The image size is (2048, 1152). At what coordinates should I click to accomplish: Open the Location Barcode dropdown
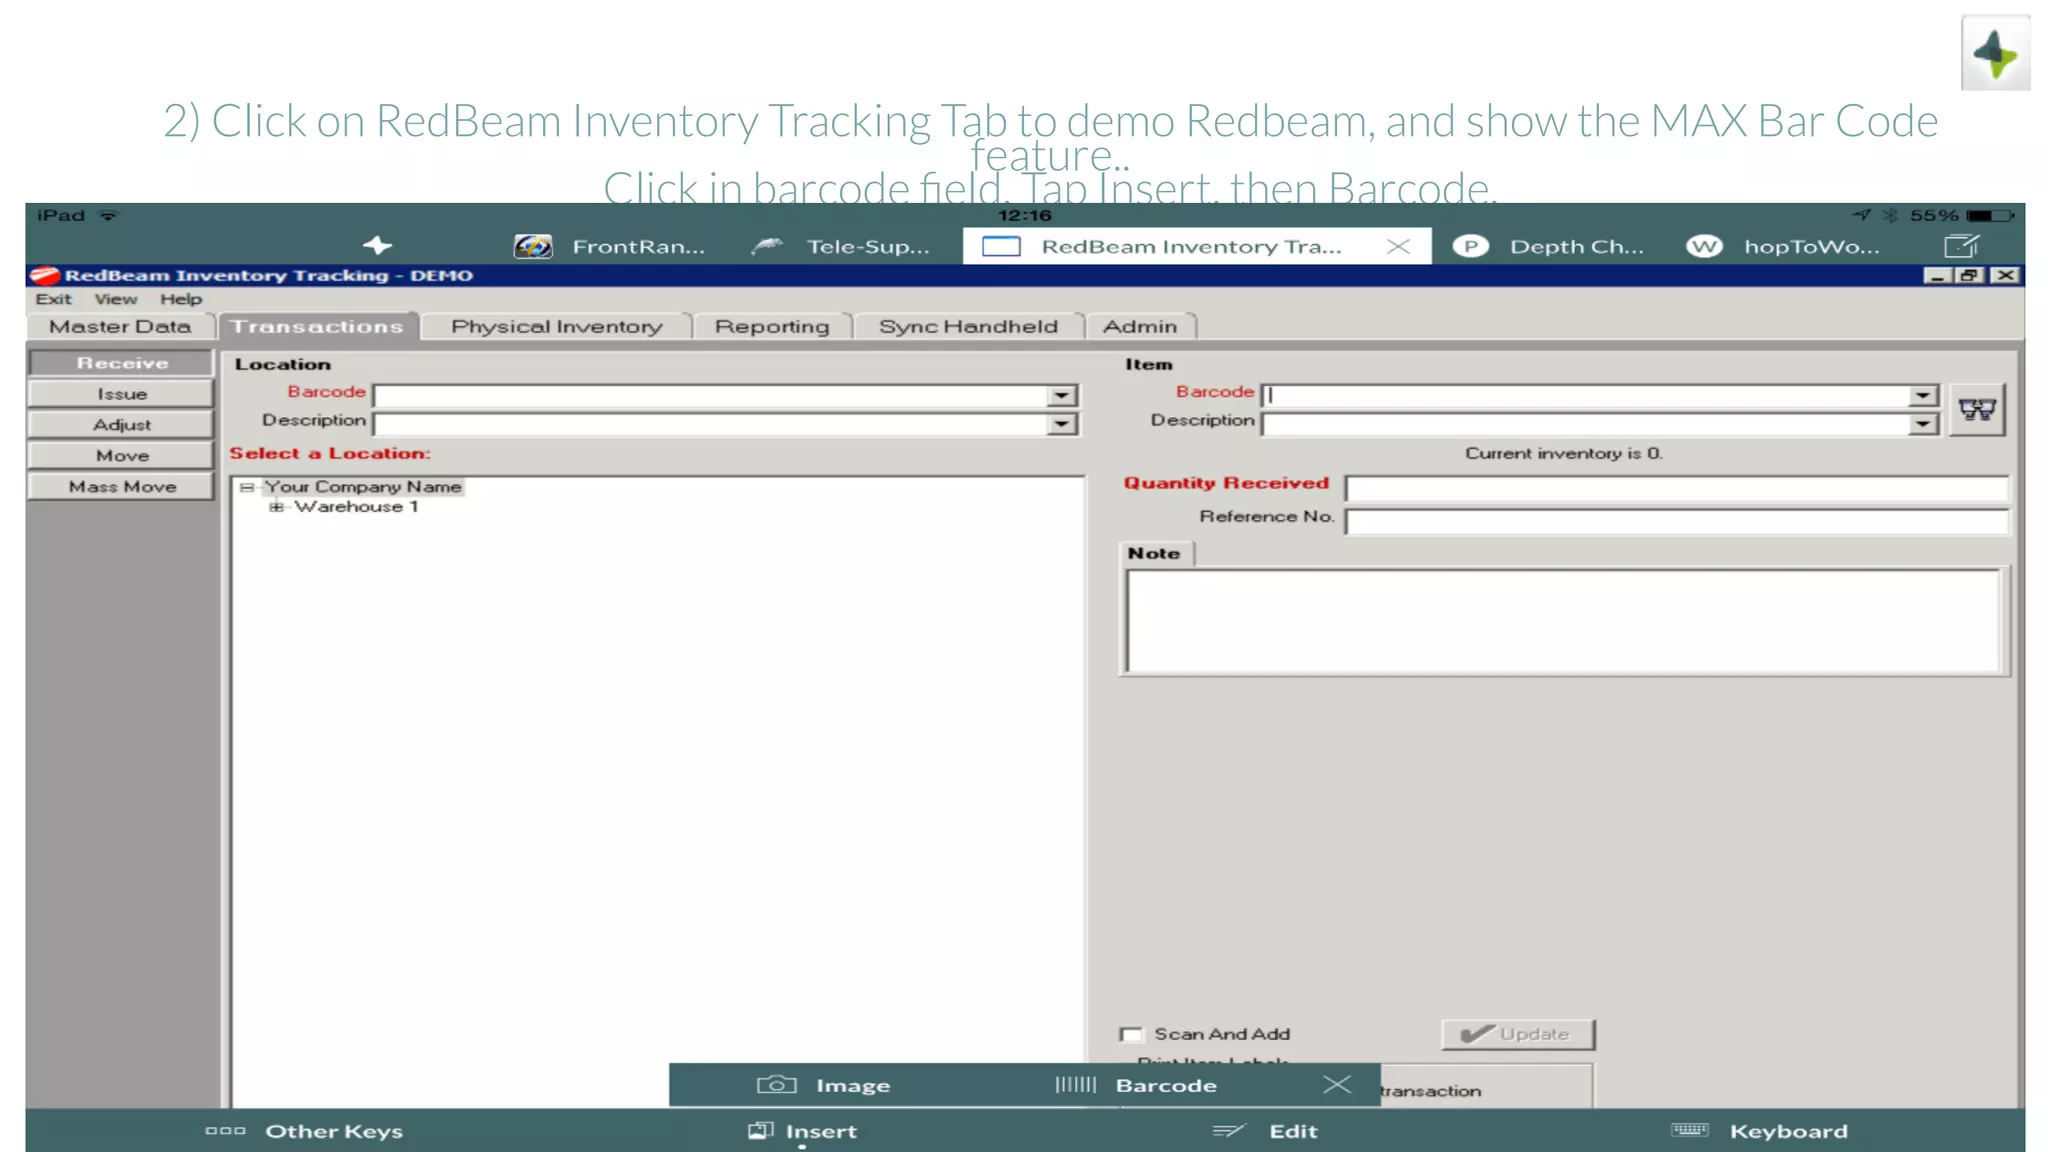pyautogui.click(x=1061, y=396)
